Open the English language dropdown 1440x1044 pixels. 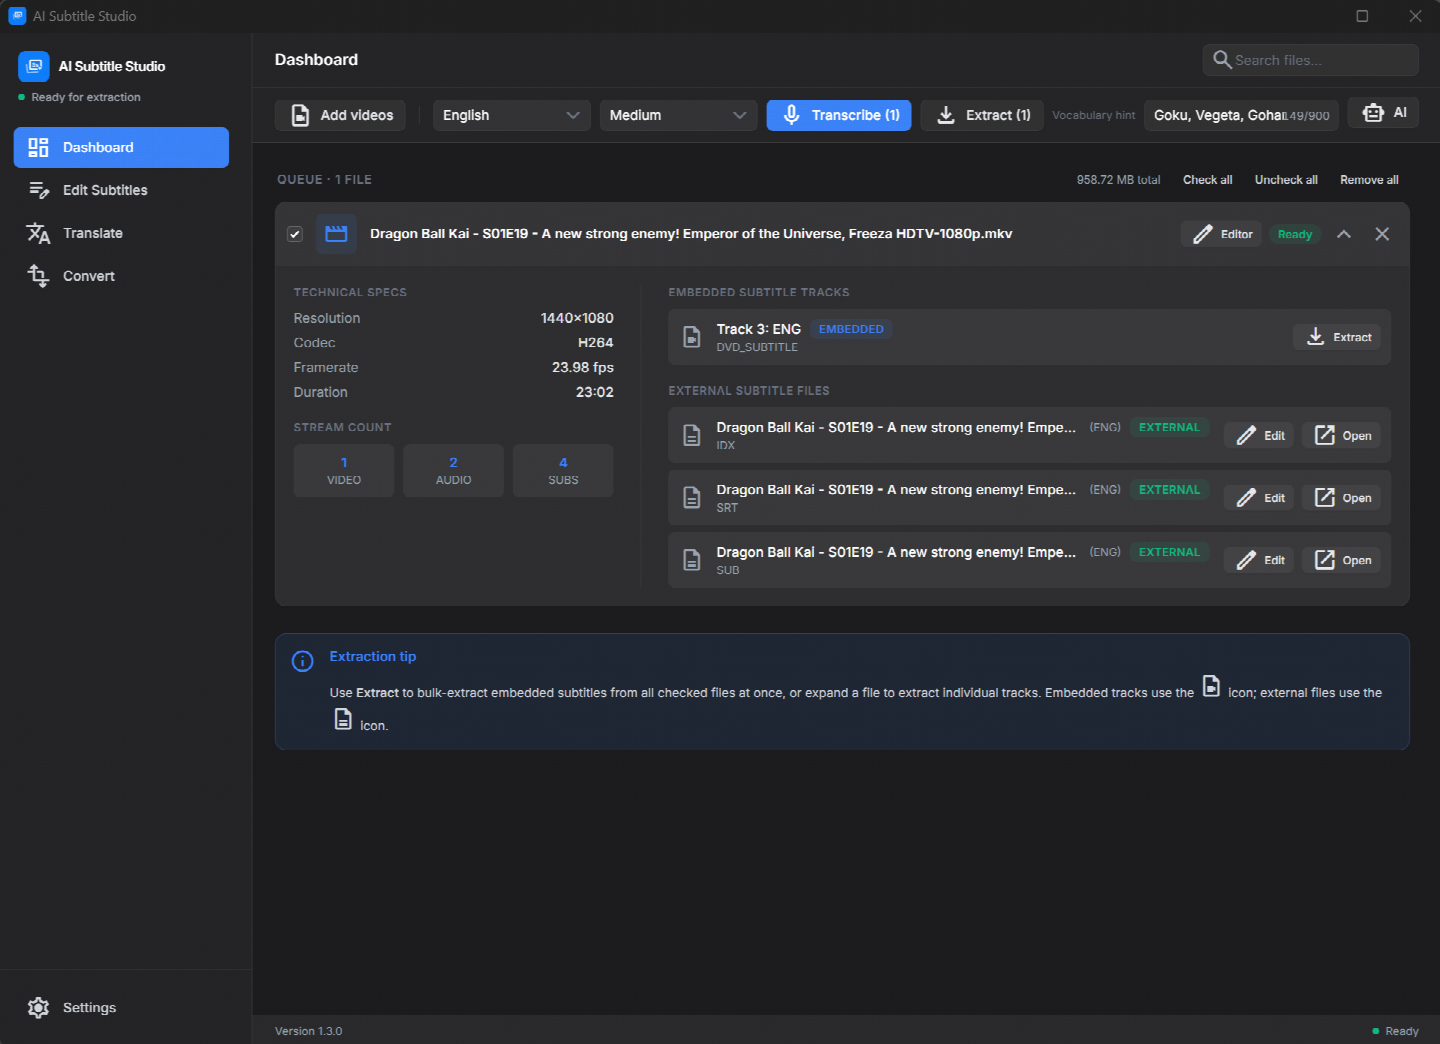tap(511, 115)
